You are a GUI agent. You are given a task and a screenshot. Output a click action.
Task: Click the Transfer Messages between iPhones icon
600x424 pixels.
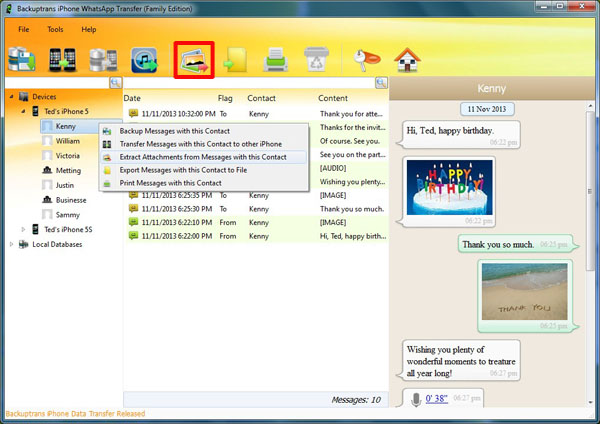[x=62, y=60]
